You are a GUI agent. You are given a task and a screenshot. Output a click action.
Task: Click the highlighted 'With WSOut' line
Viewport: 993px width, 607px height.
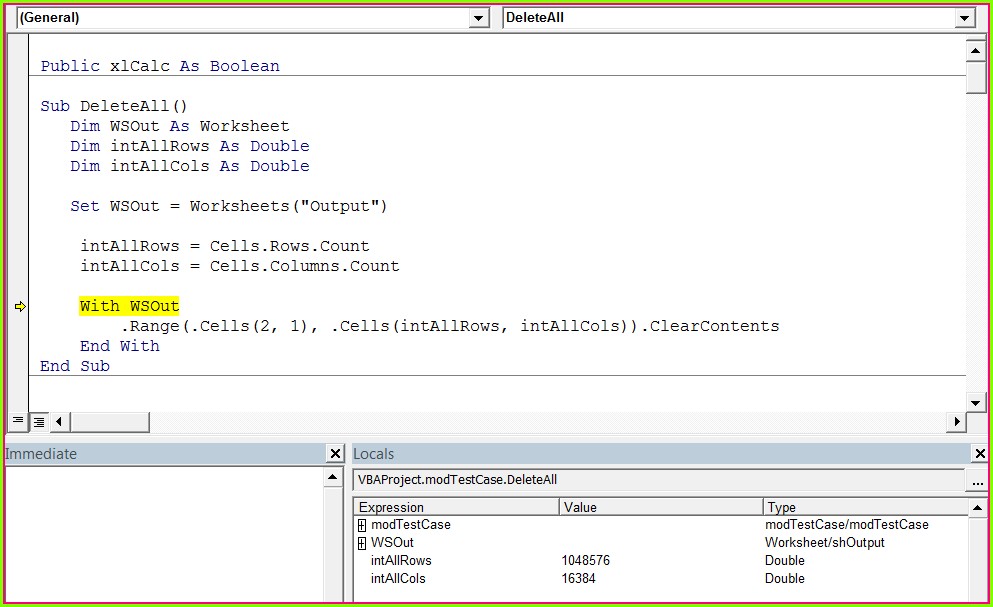[x=129, y=307]
